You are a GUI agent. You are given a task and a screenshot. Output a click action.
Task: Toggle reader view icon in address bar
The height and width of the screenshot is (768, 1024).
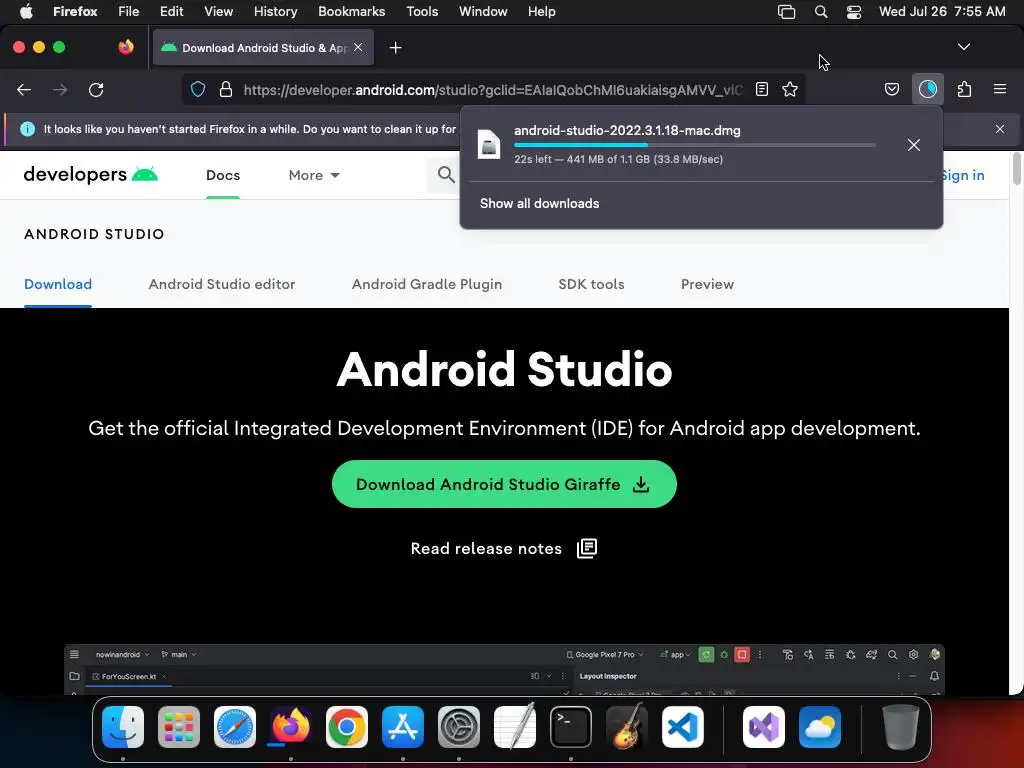[761, 89]
